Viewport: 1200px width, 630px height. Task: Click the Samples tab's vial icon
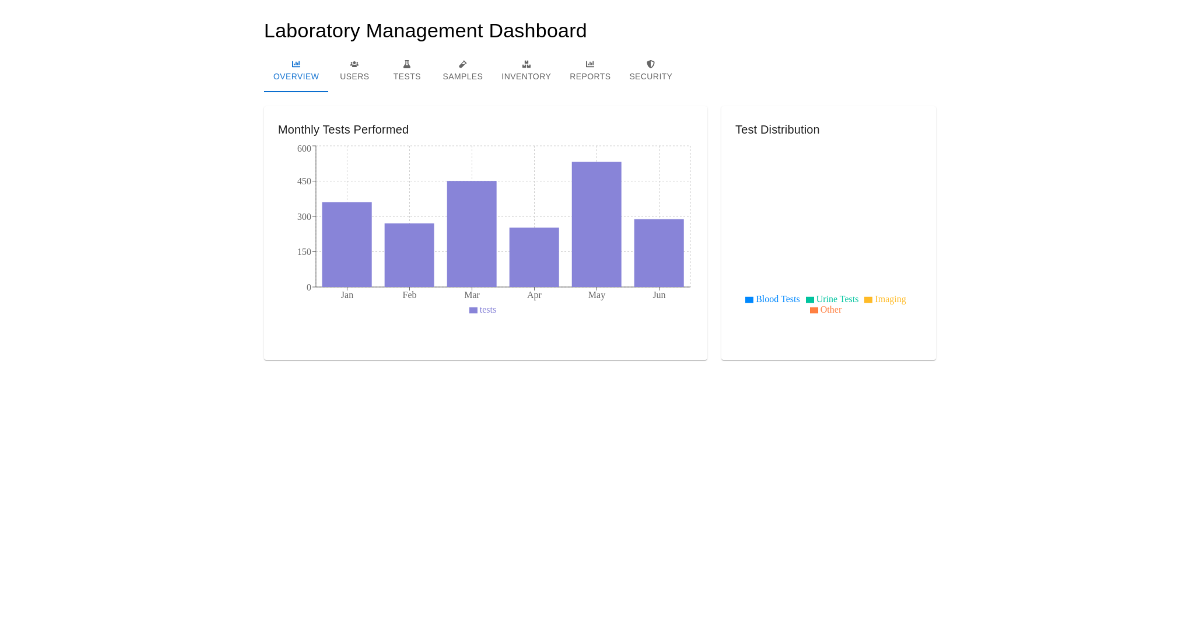click(x=462, y=64)
